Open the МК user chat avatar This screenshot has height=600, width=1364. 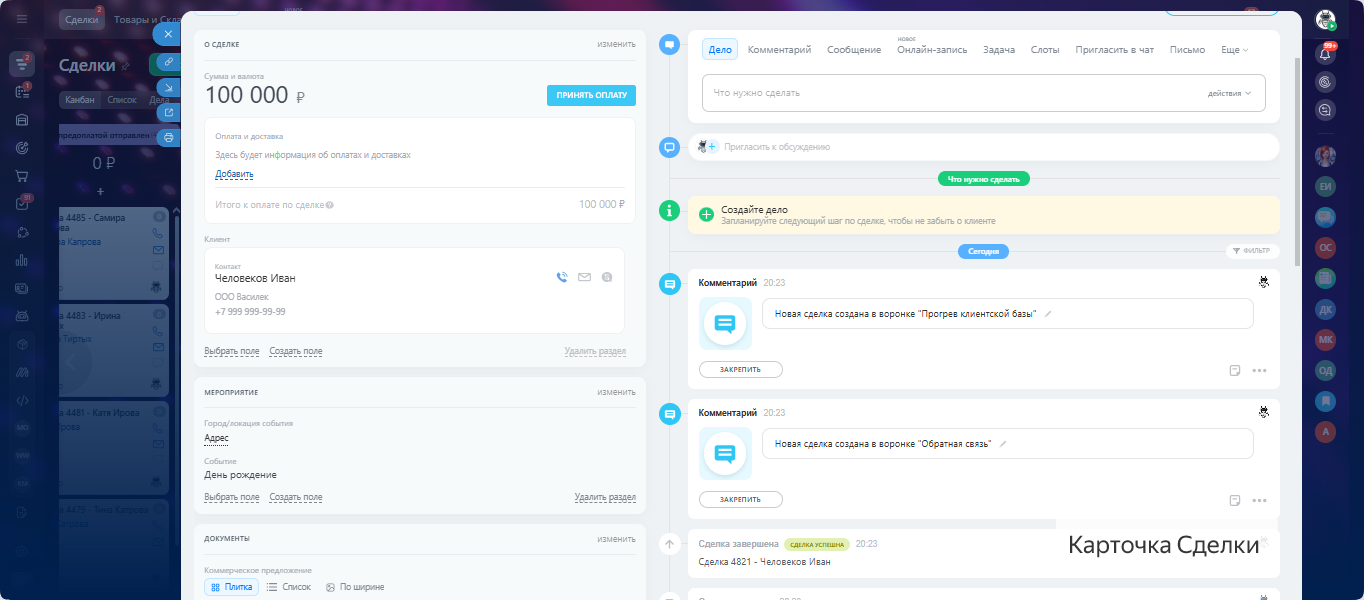(1325, 339)
